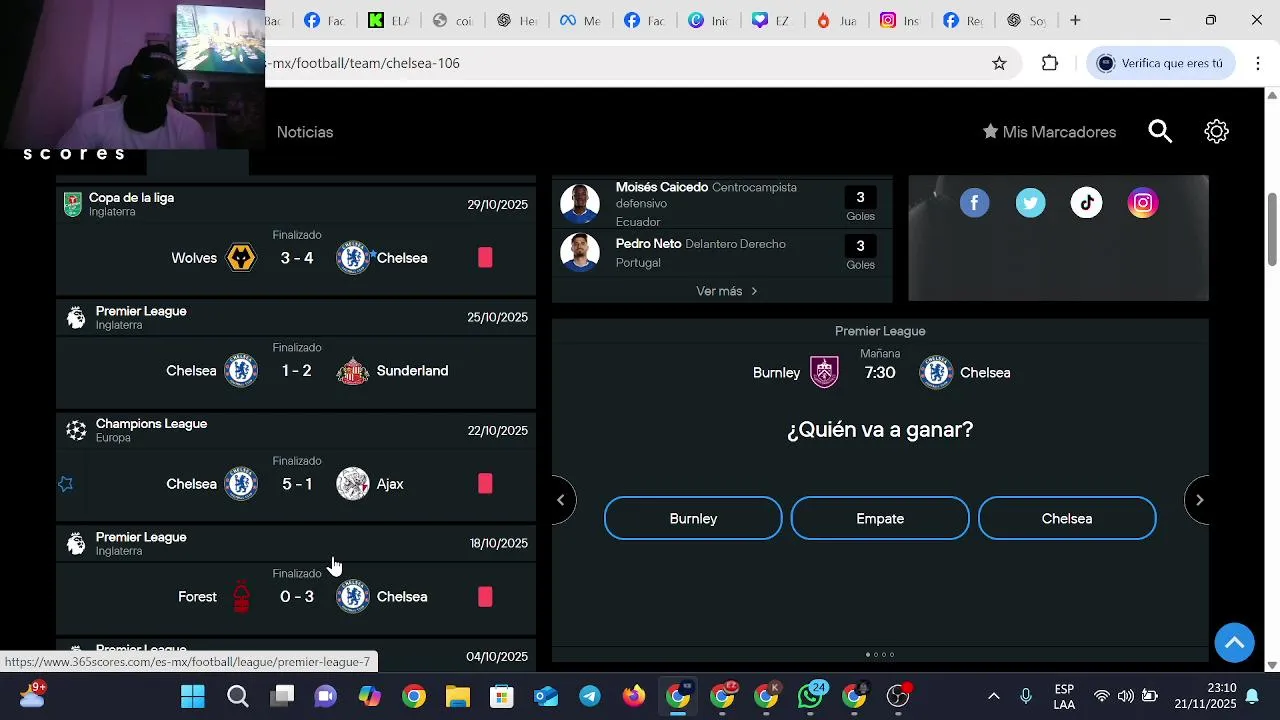
Task: Open Premier League link above Forest-Chelsea
Action: click(141, 537)
